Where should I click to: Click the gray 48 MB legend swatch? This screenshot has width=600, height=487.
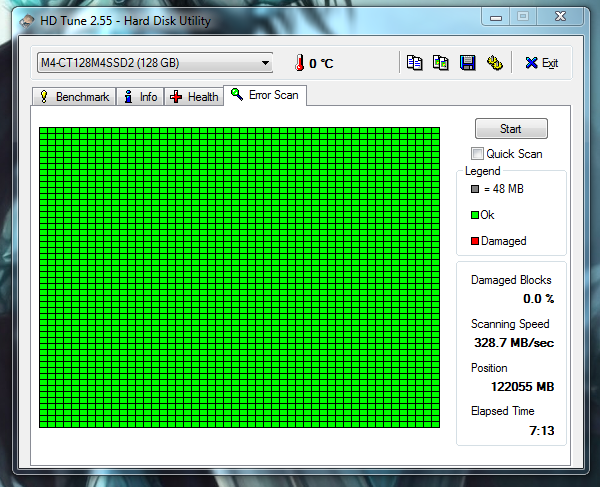(x=475, y=189)
